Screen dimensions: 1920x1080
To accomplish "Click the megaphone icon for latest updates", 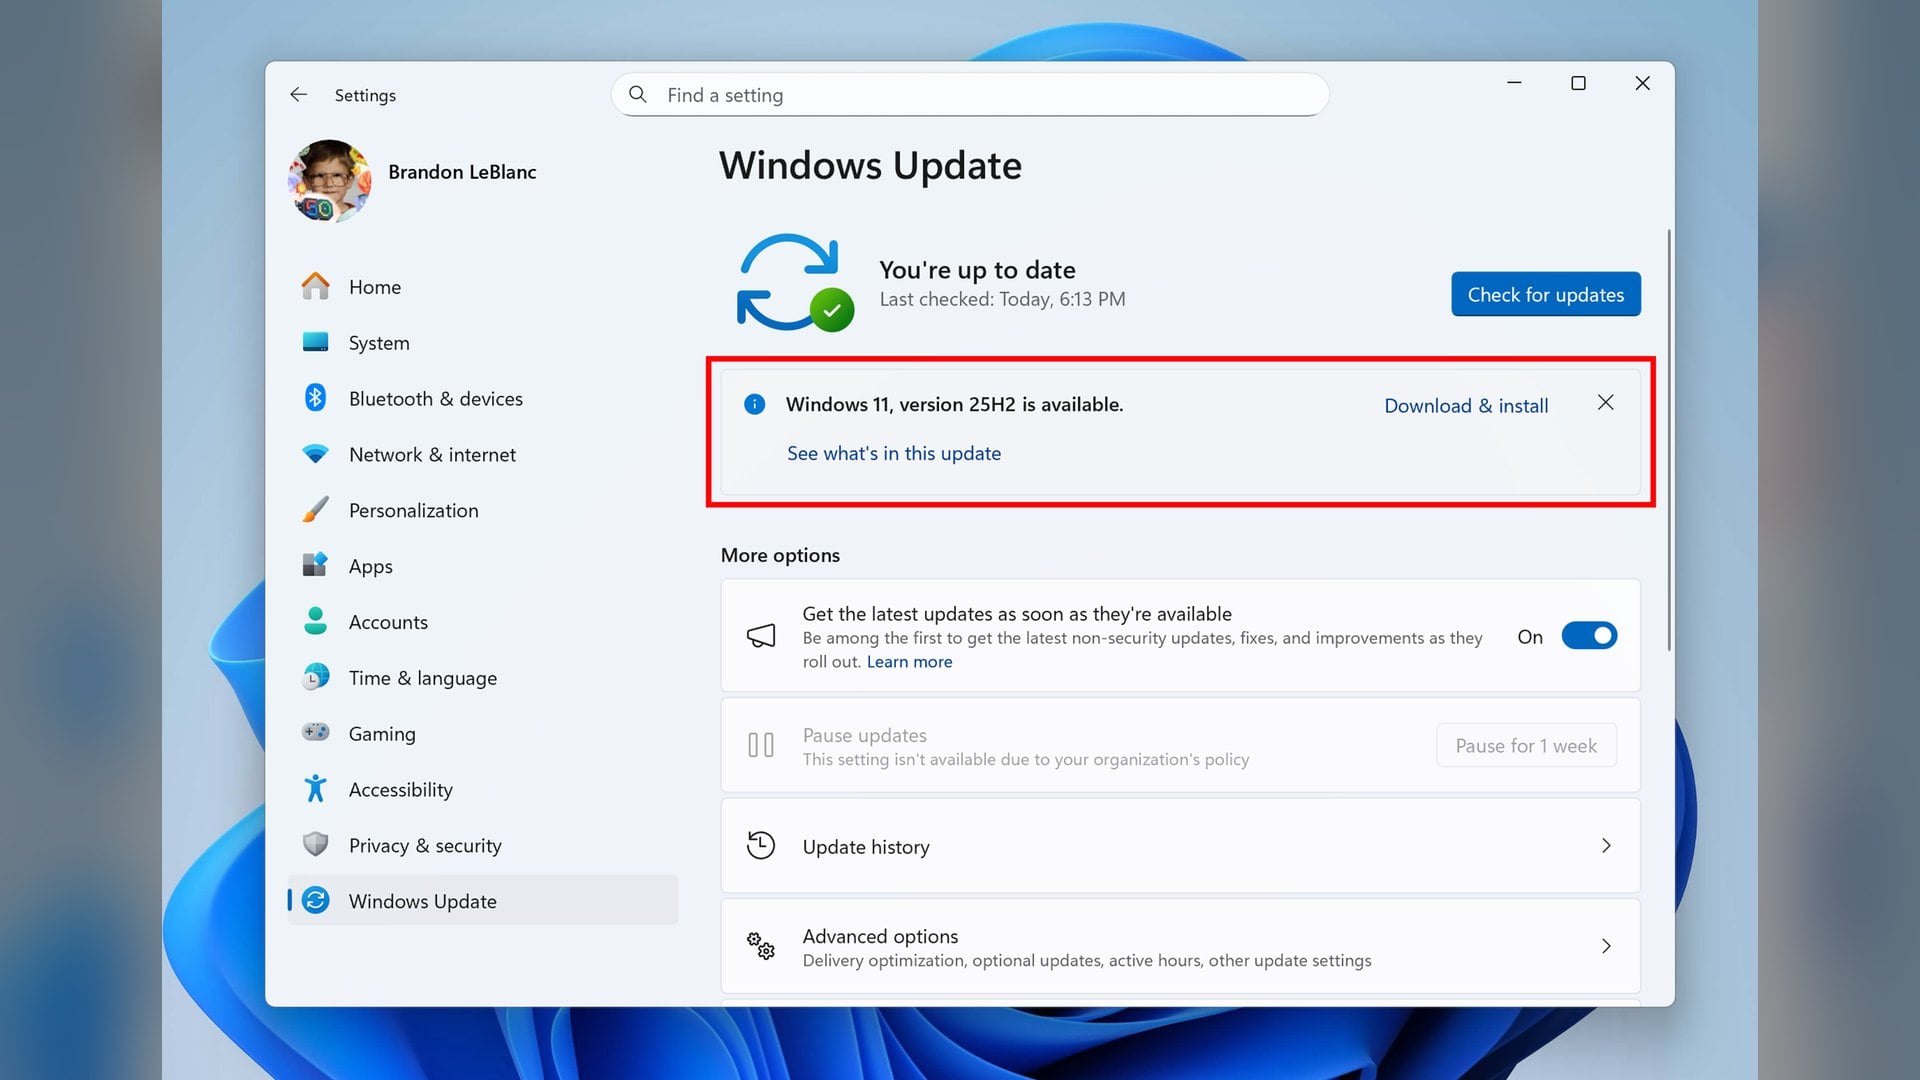I will [x=761, y=636].
